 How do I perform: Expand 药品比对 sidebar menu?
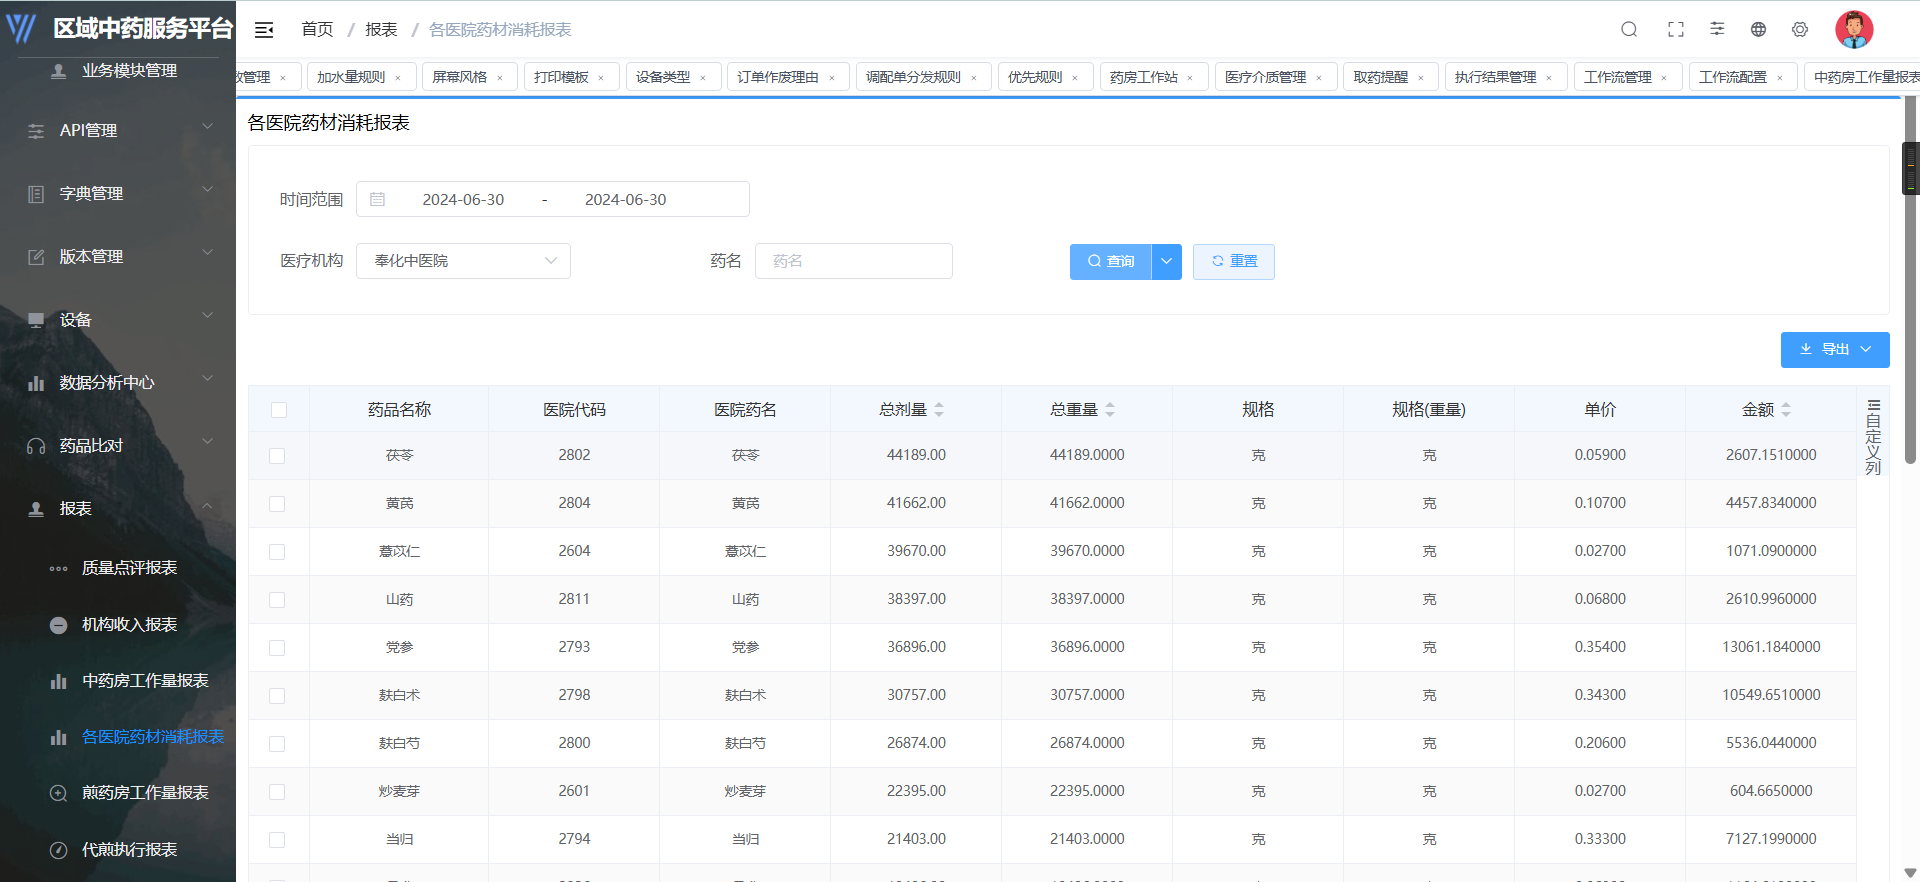118,445
